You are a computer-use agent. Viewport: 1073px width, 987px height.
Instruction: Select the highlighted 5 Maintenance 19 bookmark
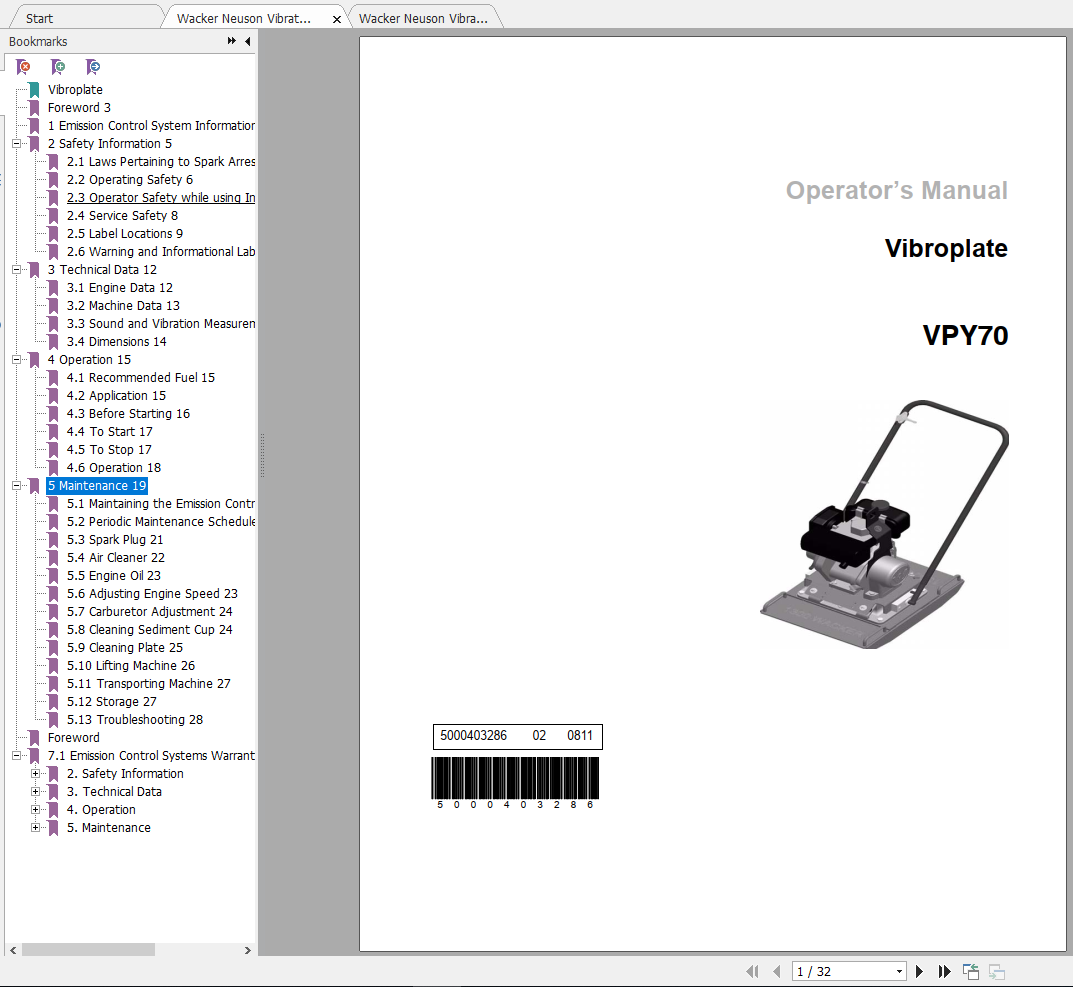click(97, 485)
